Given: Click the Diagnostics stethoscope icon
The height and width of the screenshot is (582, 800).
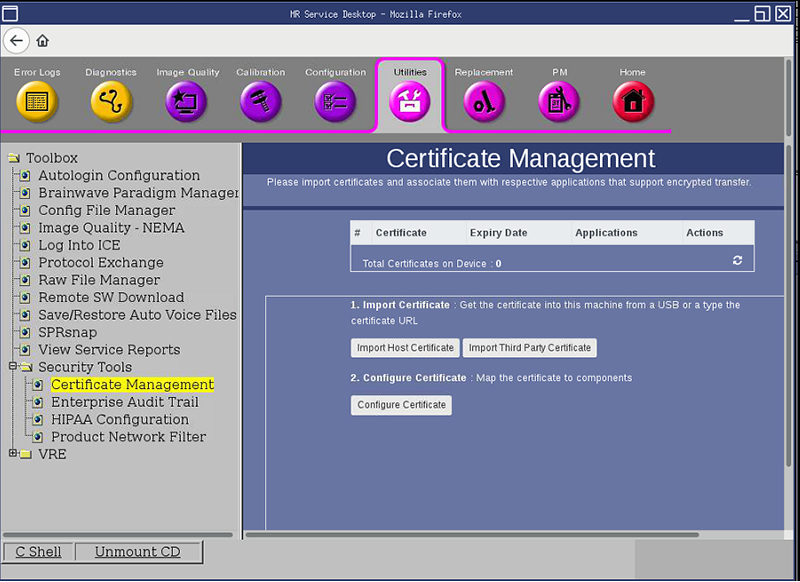Looking at the screenshot, I should [x=111, y=101].
